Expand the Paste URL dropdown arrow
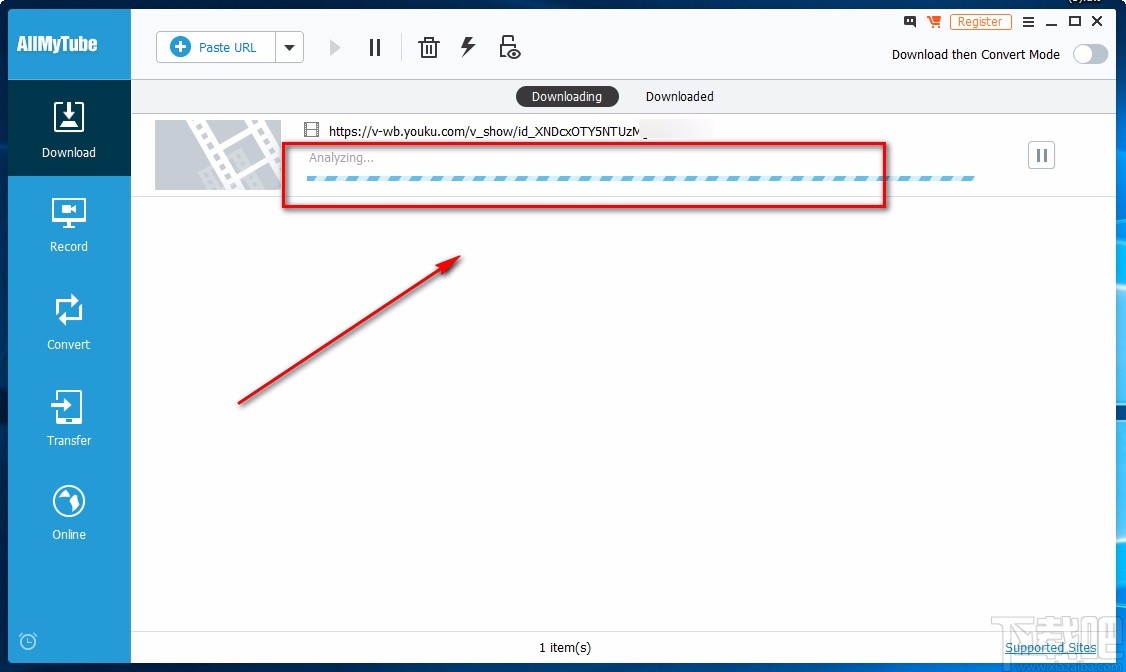Viewport: 1126px width, 672px height. 289,47
